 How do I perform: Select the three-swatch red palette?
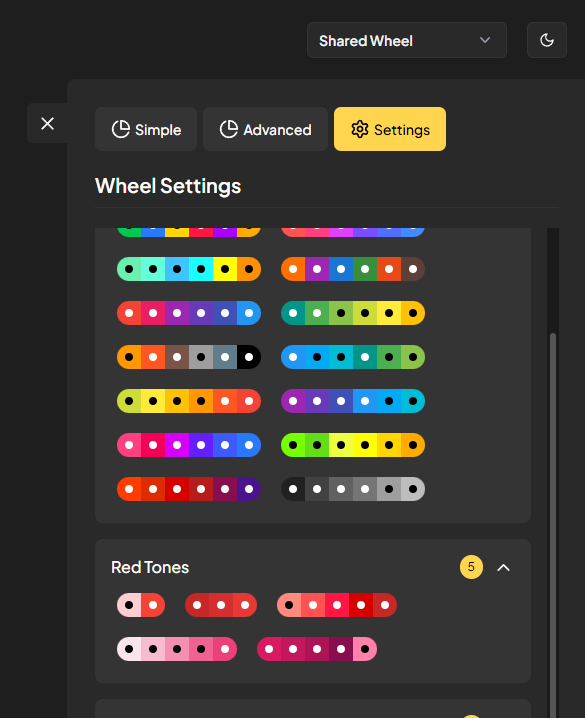(221, 605)
